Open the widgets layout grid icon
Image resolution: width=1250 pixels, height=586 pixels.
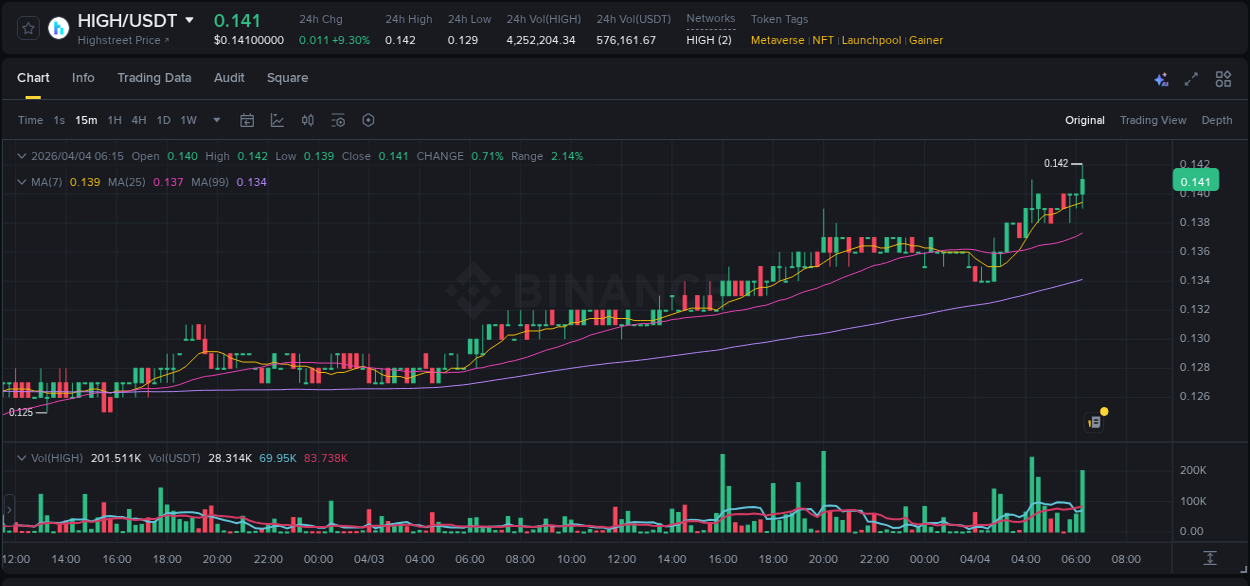point(1223,78)
